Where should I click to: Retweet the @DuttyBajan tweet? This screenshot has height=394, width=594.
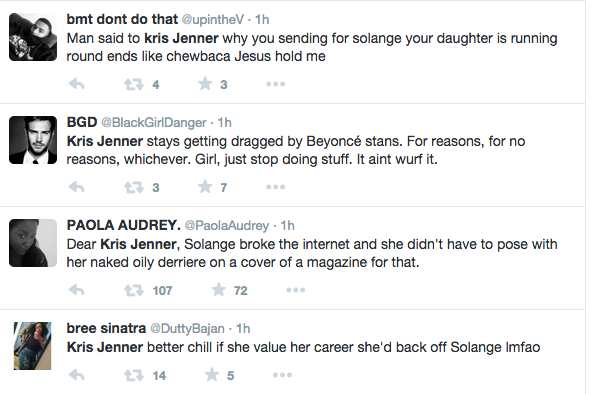134,375
